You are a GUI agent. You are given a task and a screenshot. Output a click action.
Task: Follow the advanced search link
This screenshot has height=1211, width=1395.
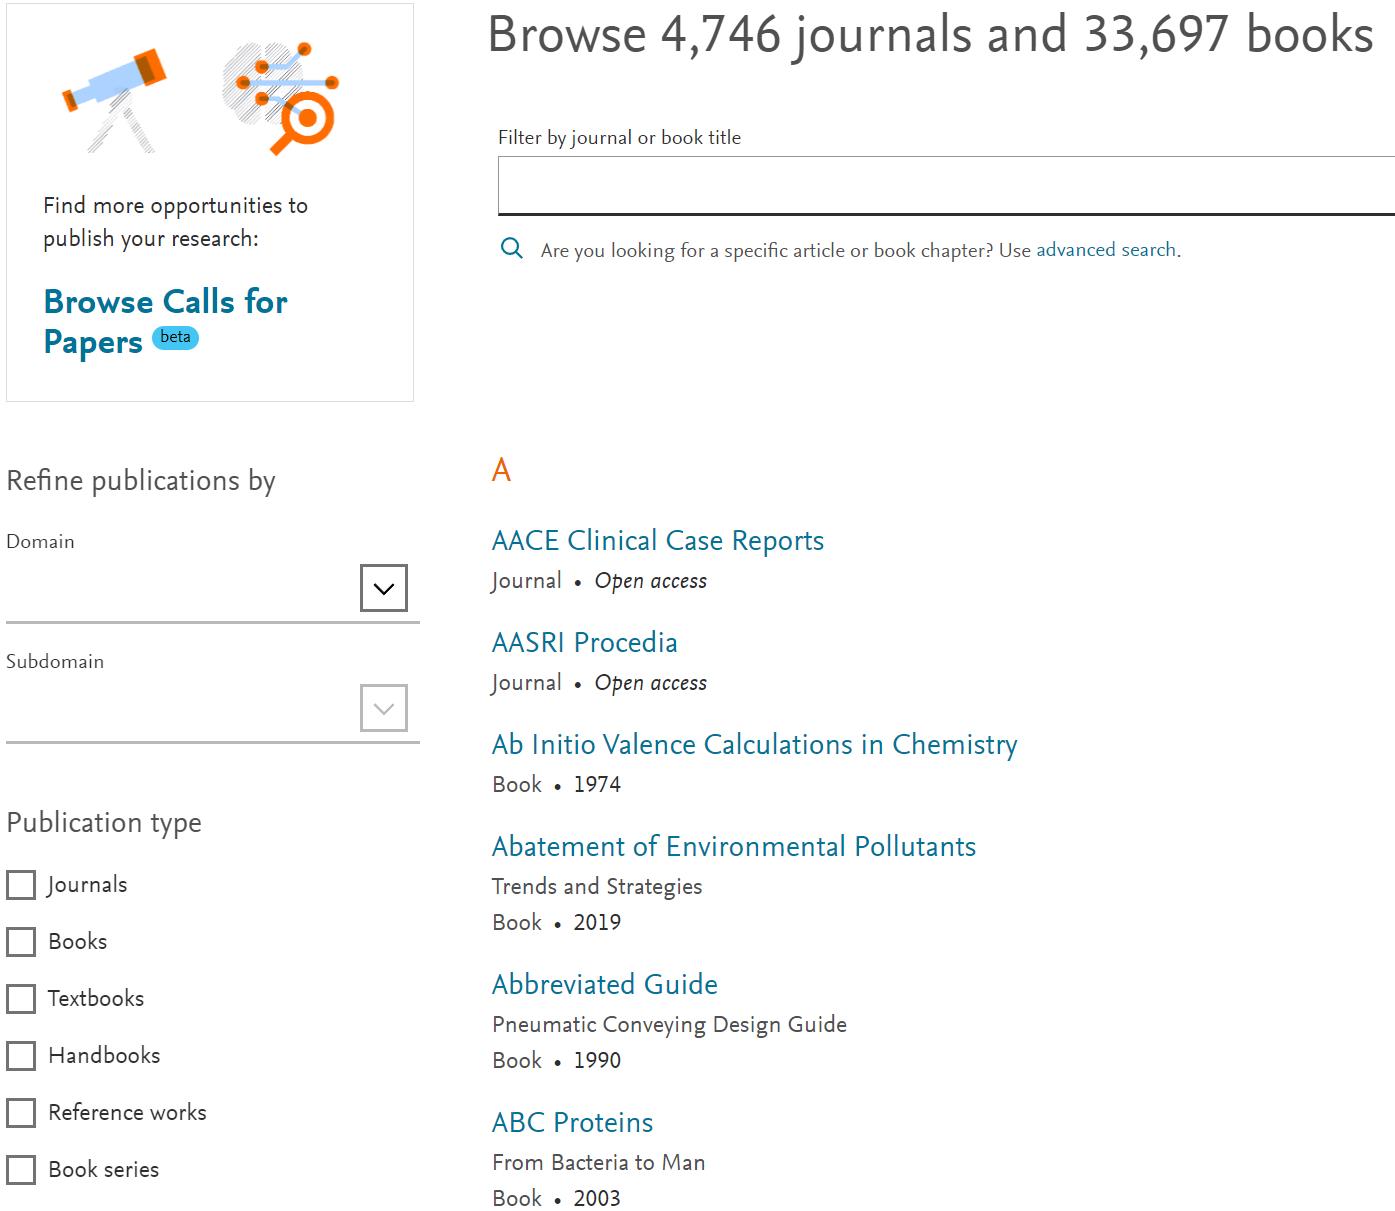[1105, 250]
